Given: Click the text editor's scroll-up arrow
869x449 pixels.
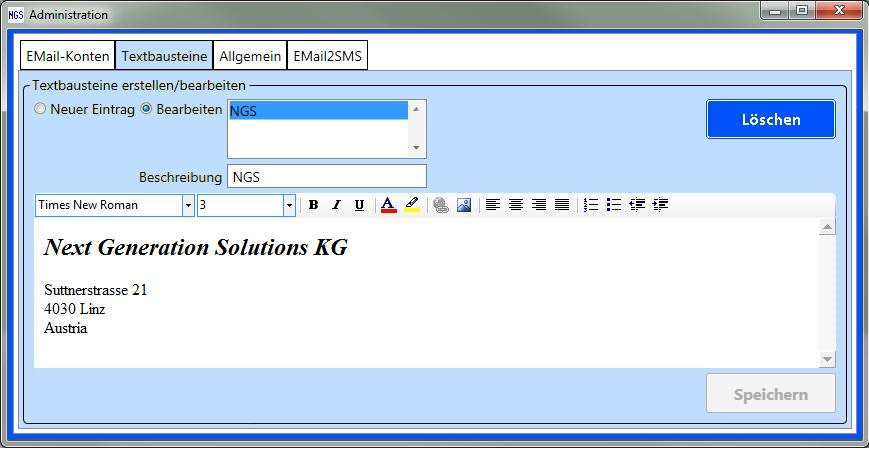Looking at the screenshot, I should pos(827,227).
